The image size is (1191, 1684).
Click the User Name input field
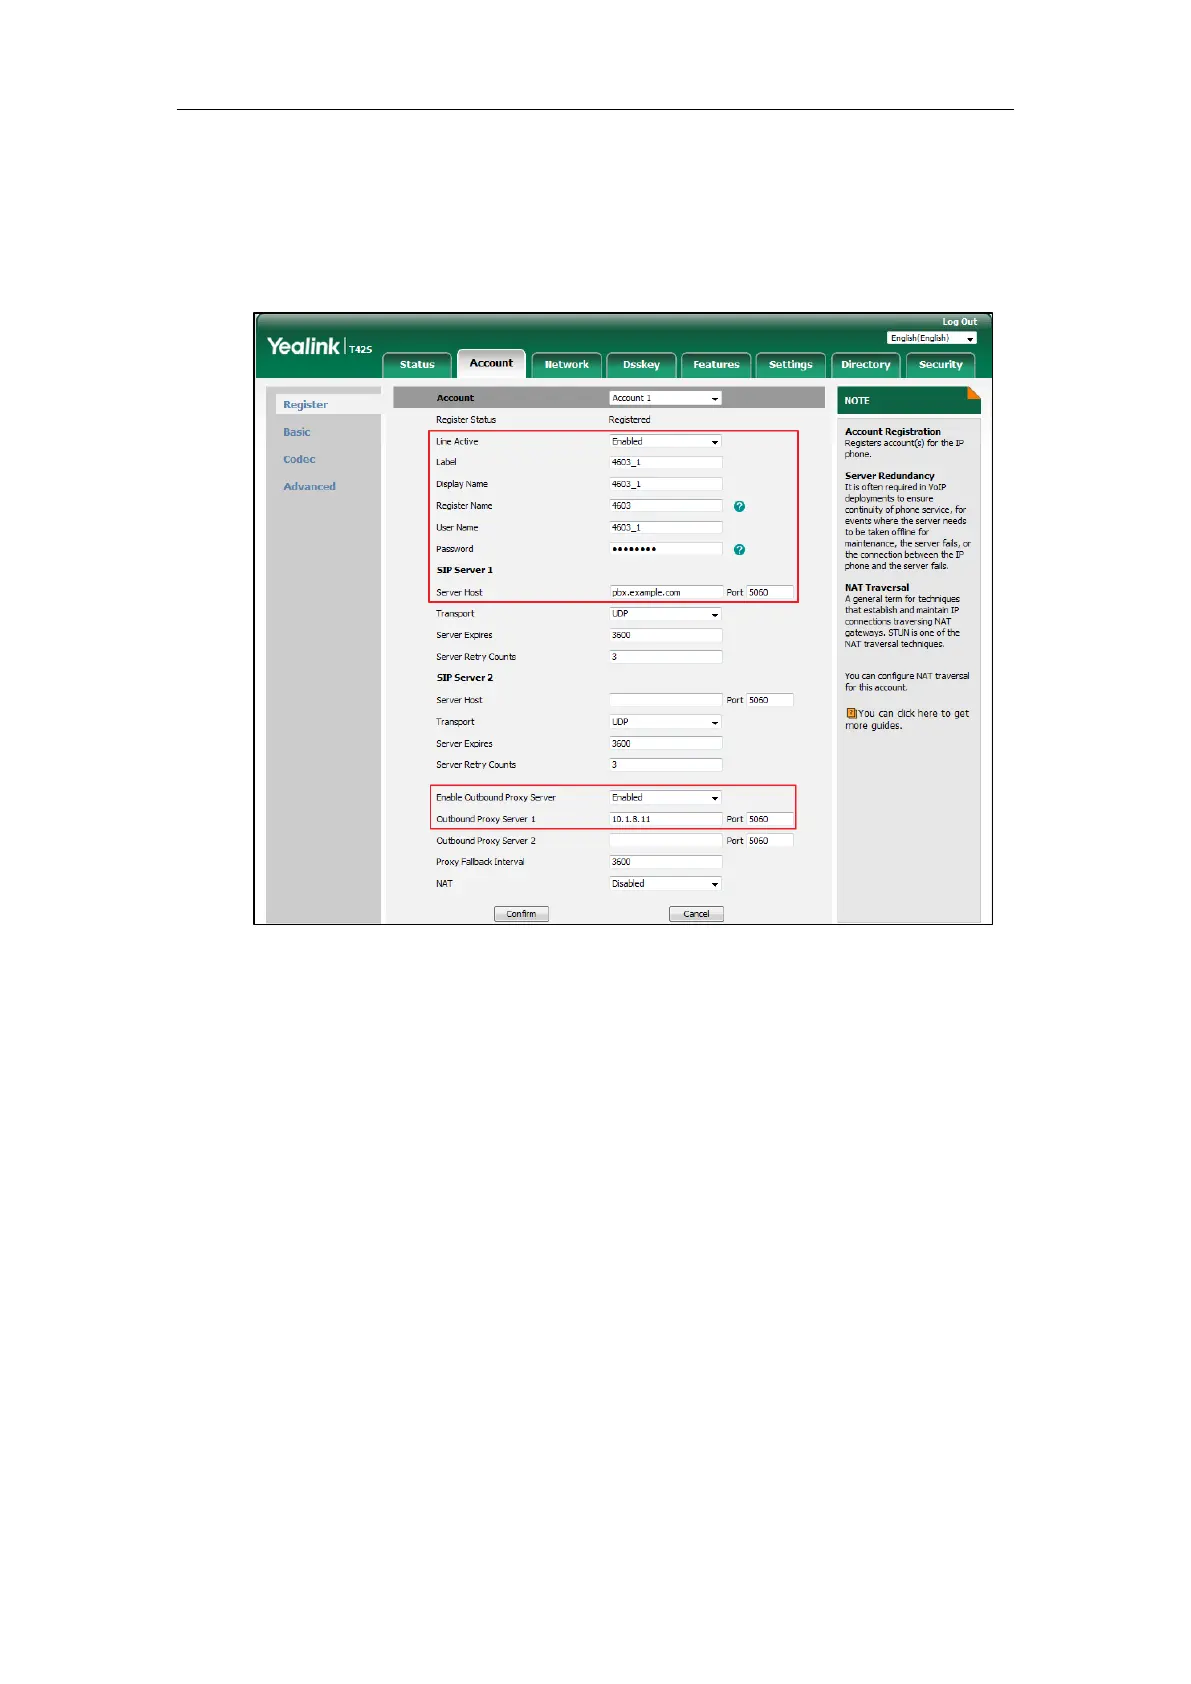[665, 528]
